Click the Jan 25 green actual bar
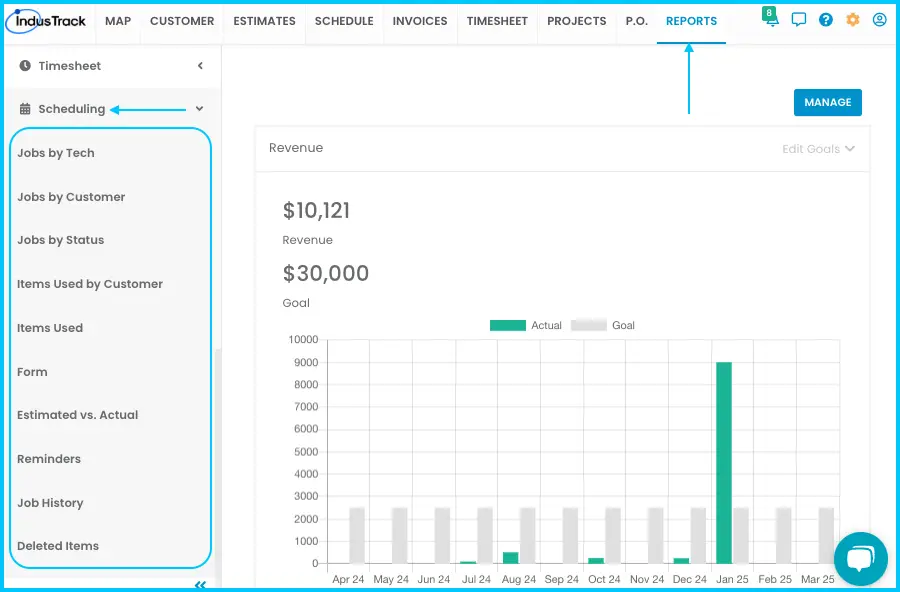 tap(724, 463)
